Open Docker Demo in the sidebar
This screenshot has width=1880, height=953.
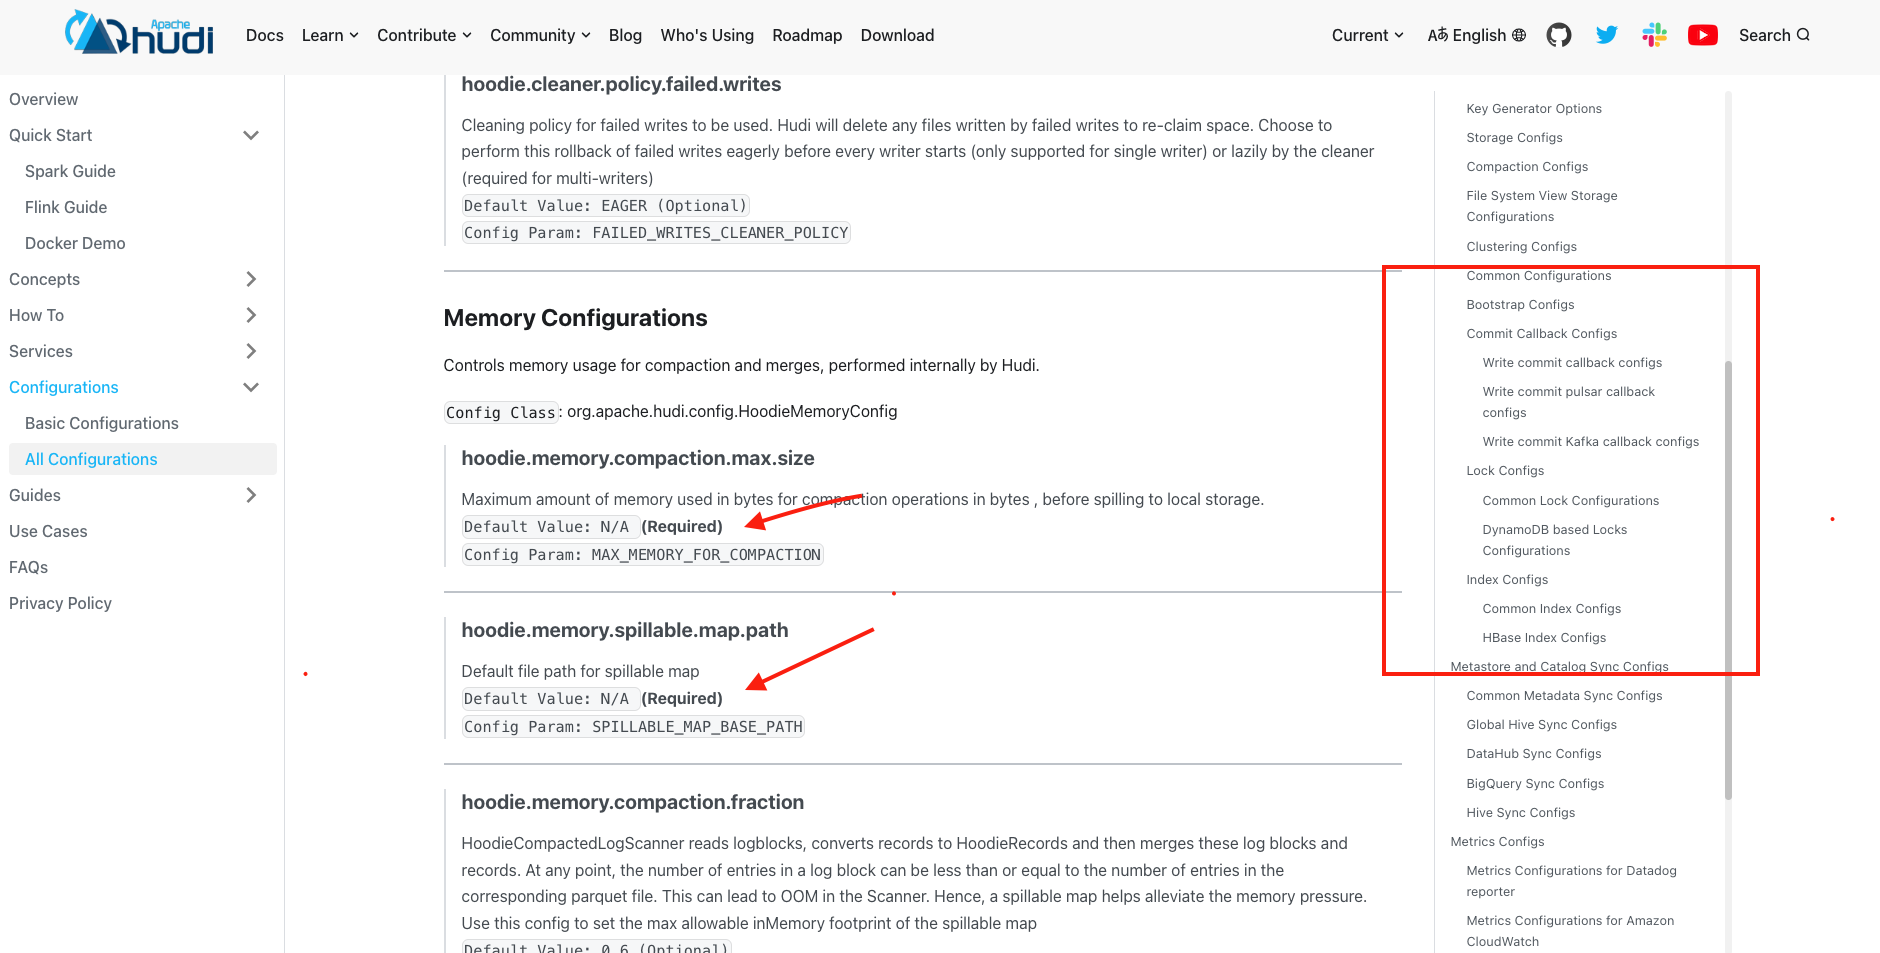pos(75,243)
